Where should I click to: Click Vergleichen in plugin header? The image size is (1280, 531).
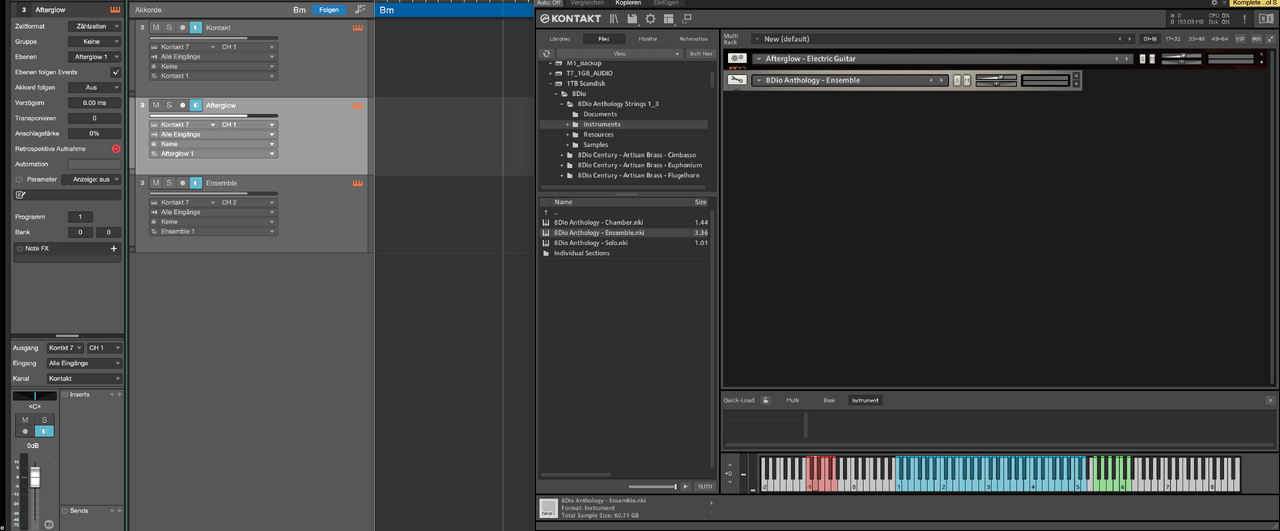point(588,3)
